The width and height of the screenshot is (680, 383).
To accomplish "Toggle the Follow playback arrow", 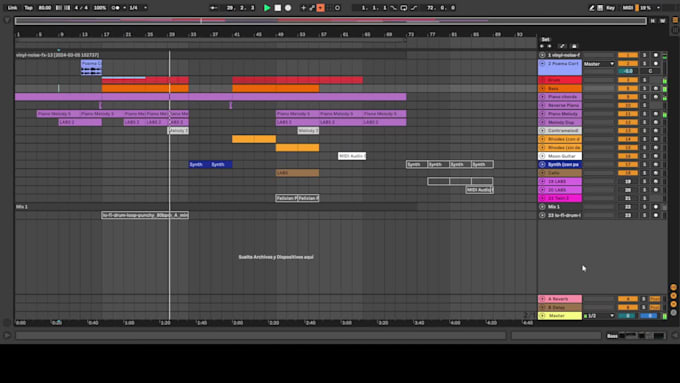I will (x=213, y=8).
